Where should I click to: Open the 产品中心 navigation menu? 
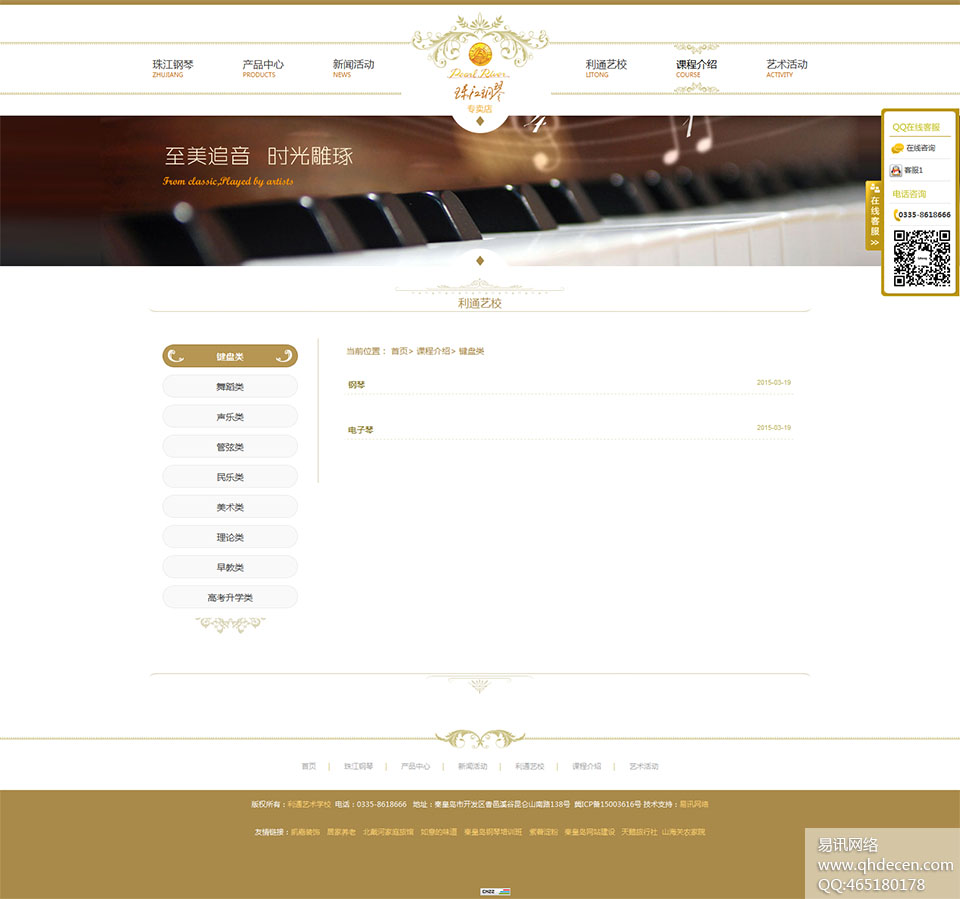262,68
